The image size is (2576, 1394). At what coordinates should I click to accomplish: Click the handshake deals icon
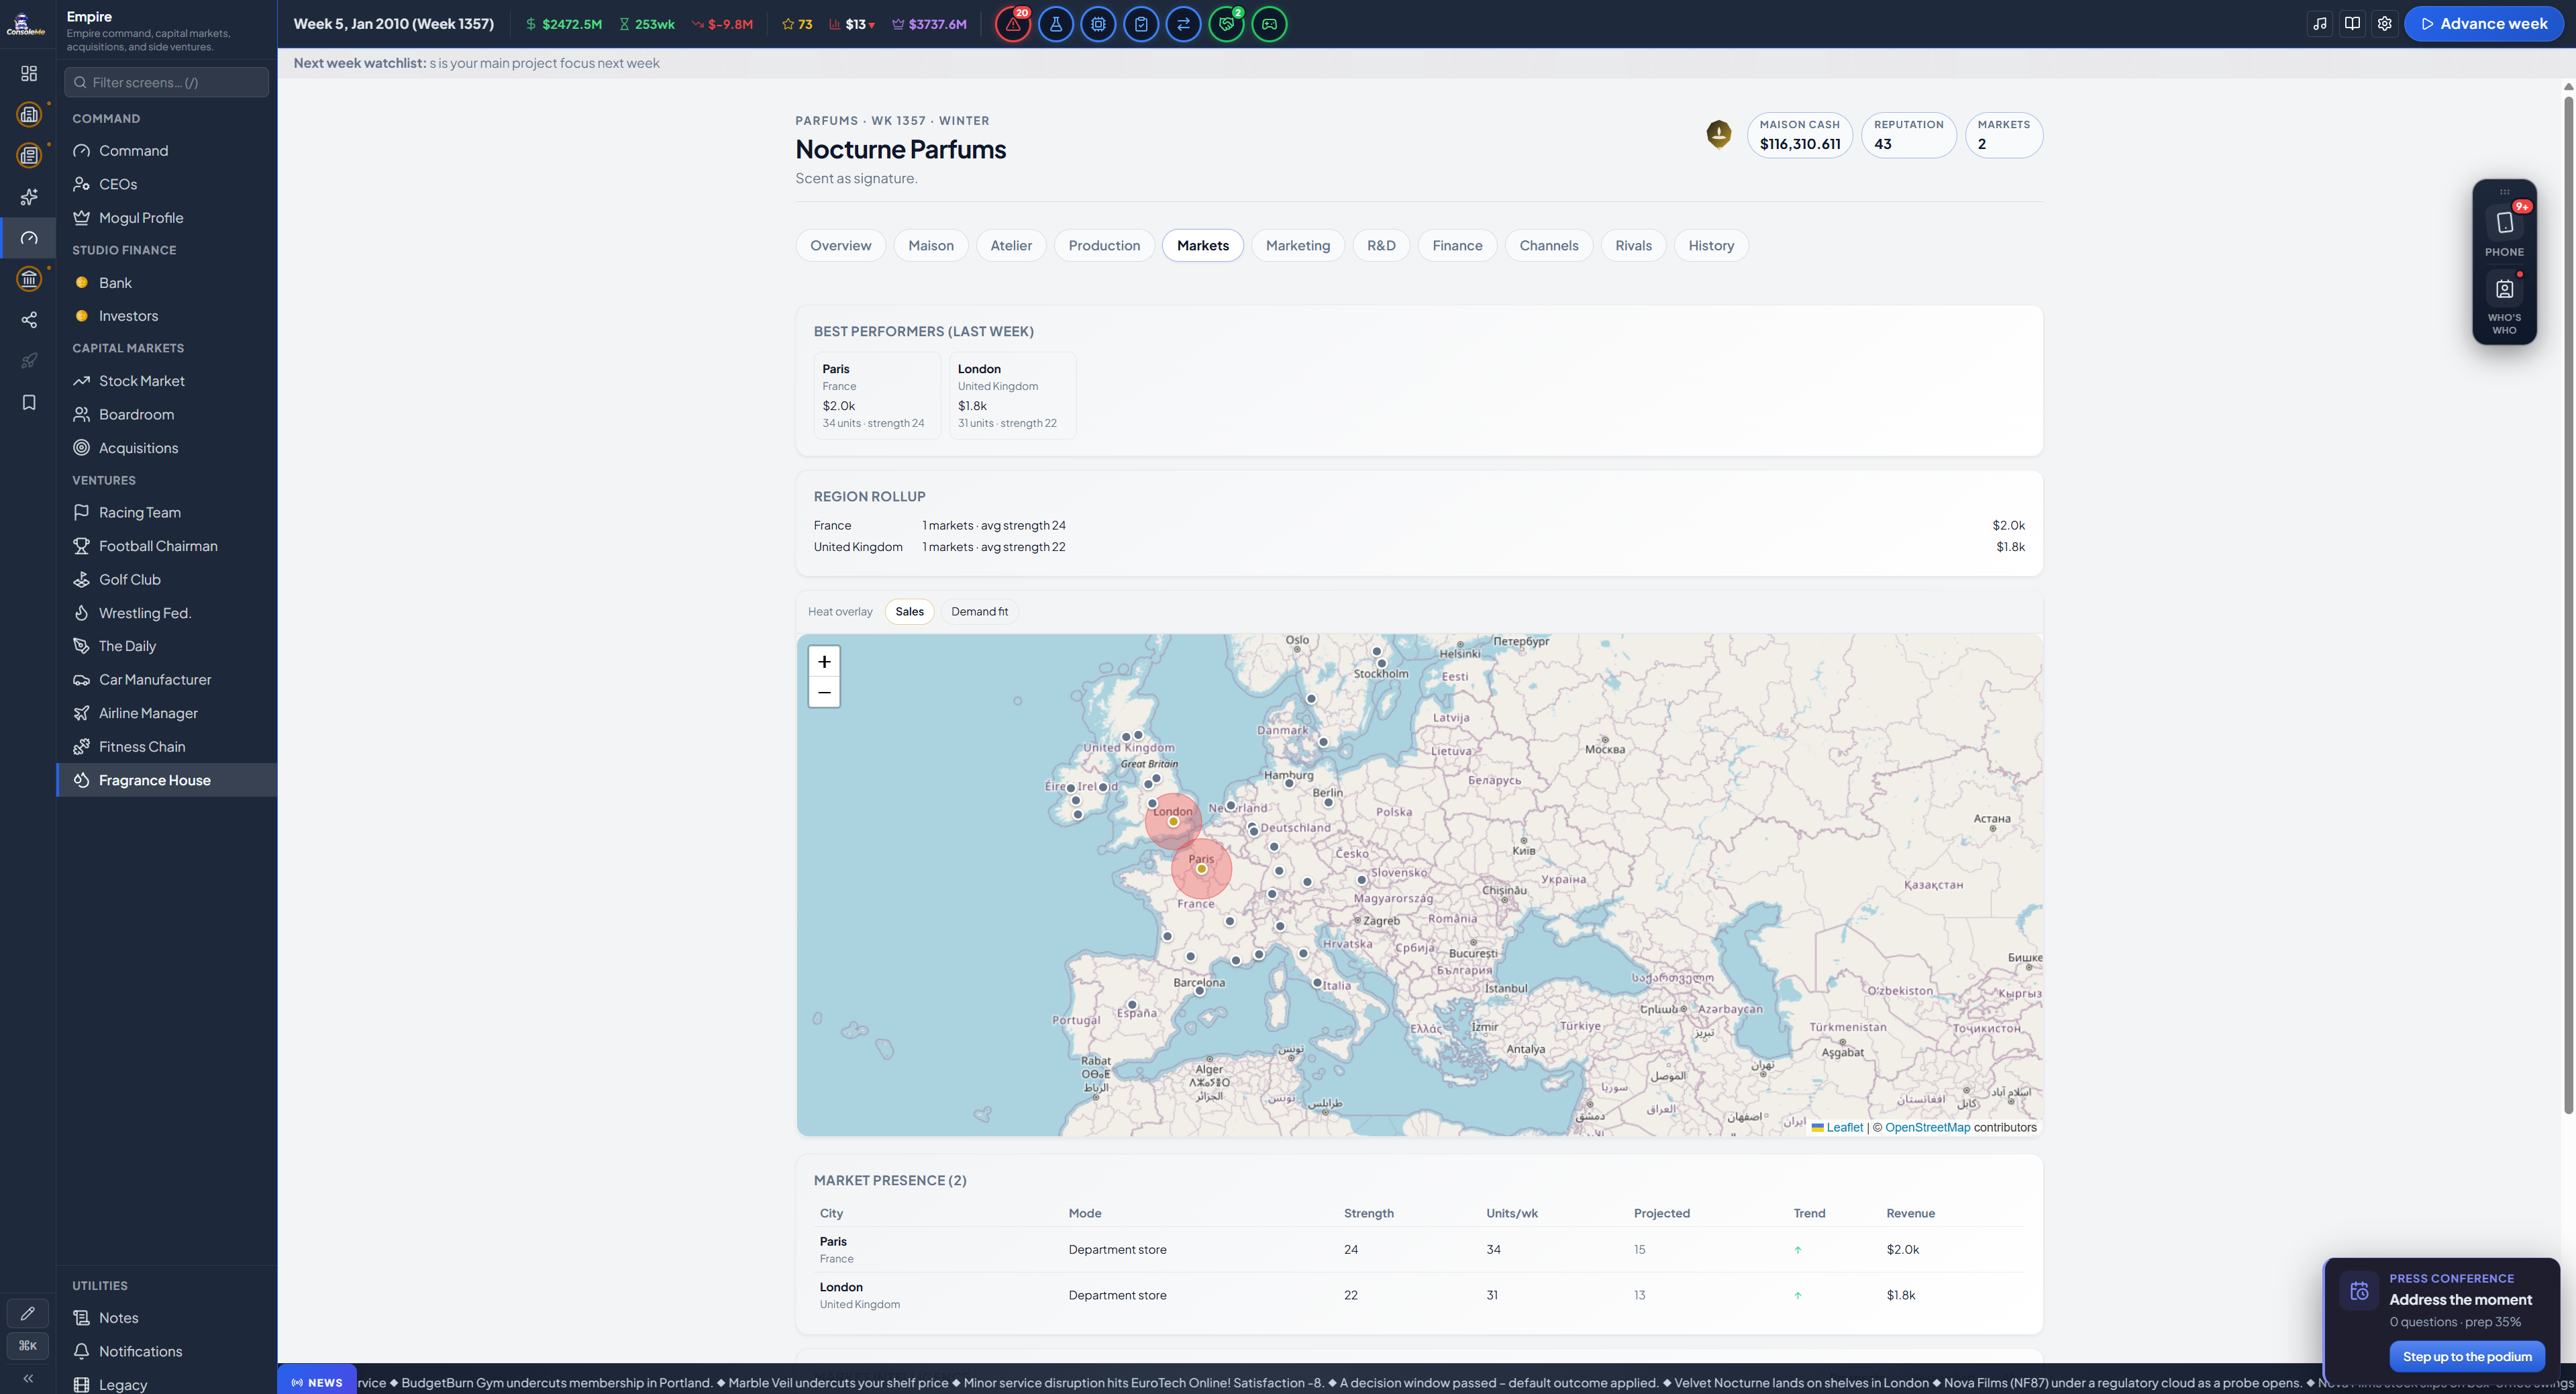[1226, 24]
